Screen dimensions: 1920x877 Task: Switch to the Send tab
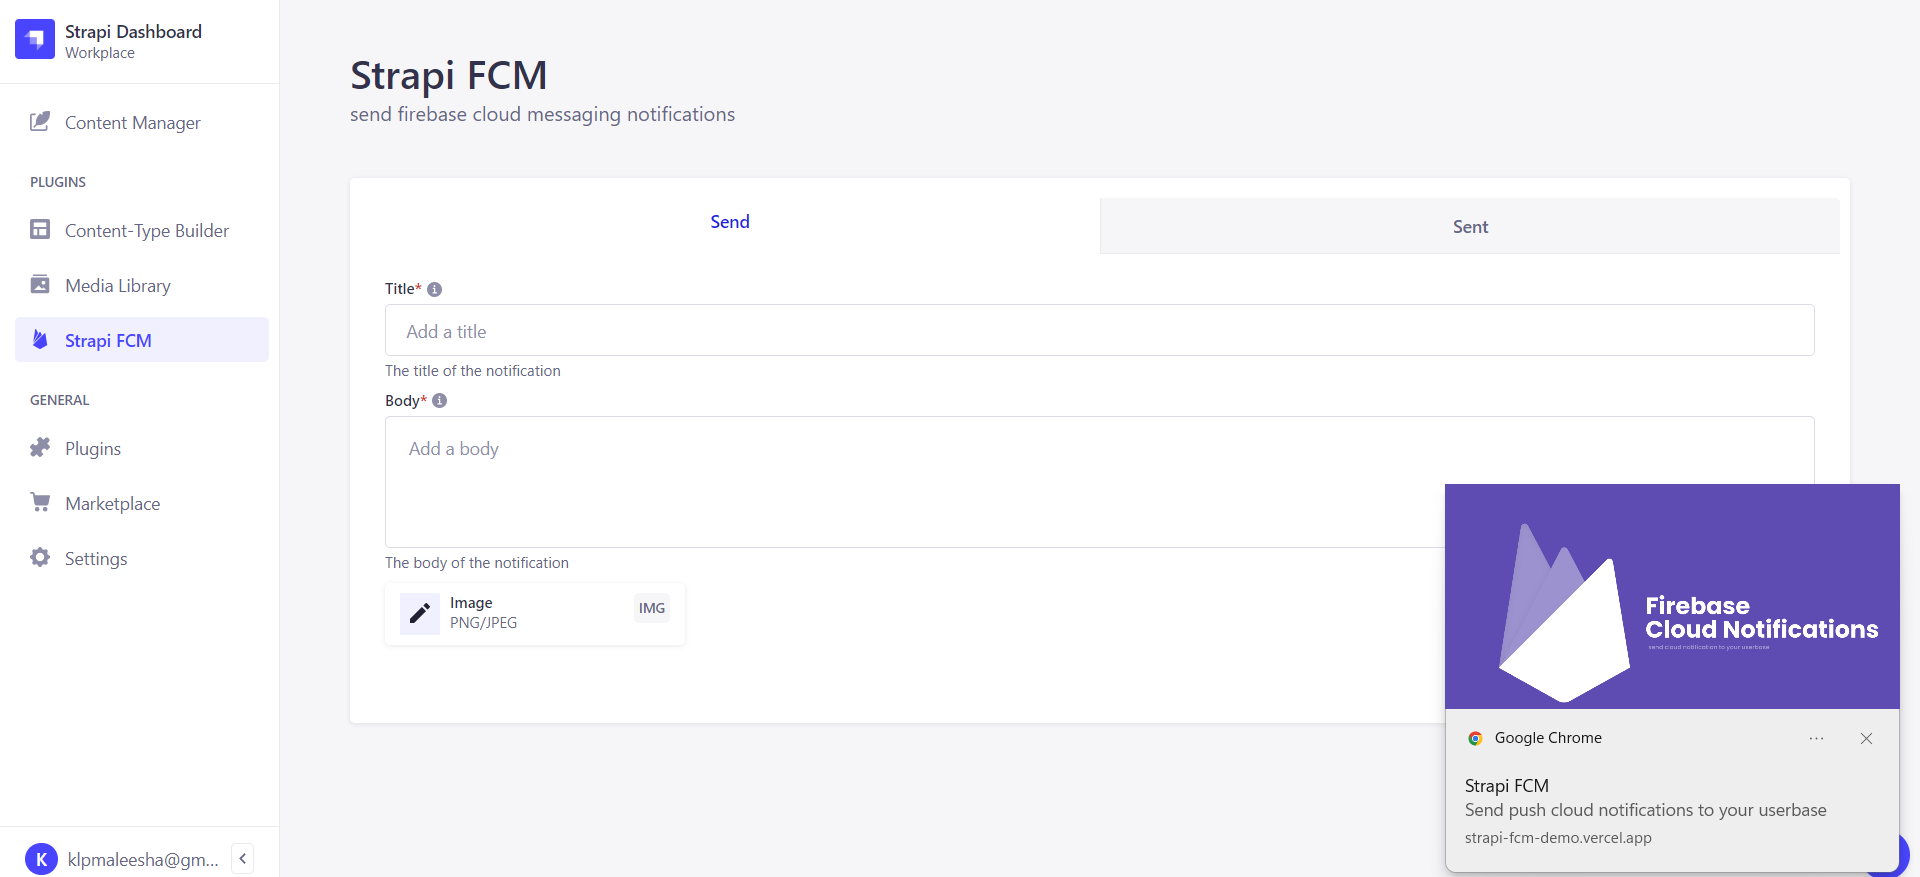tap(730, 222)
